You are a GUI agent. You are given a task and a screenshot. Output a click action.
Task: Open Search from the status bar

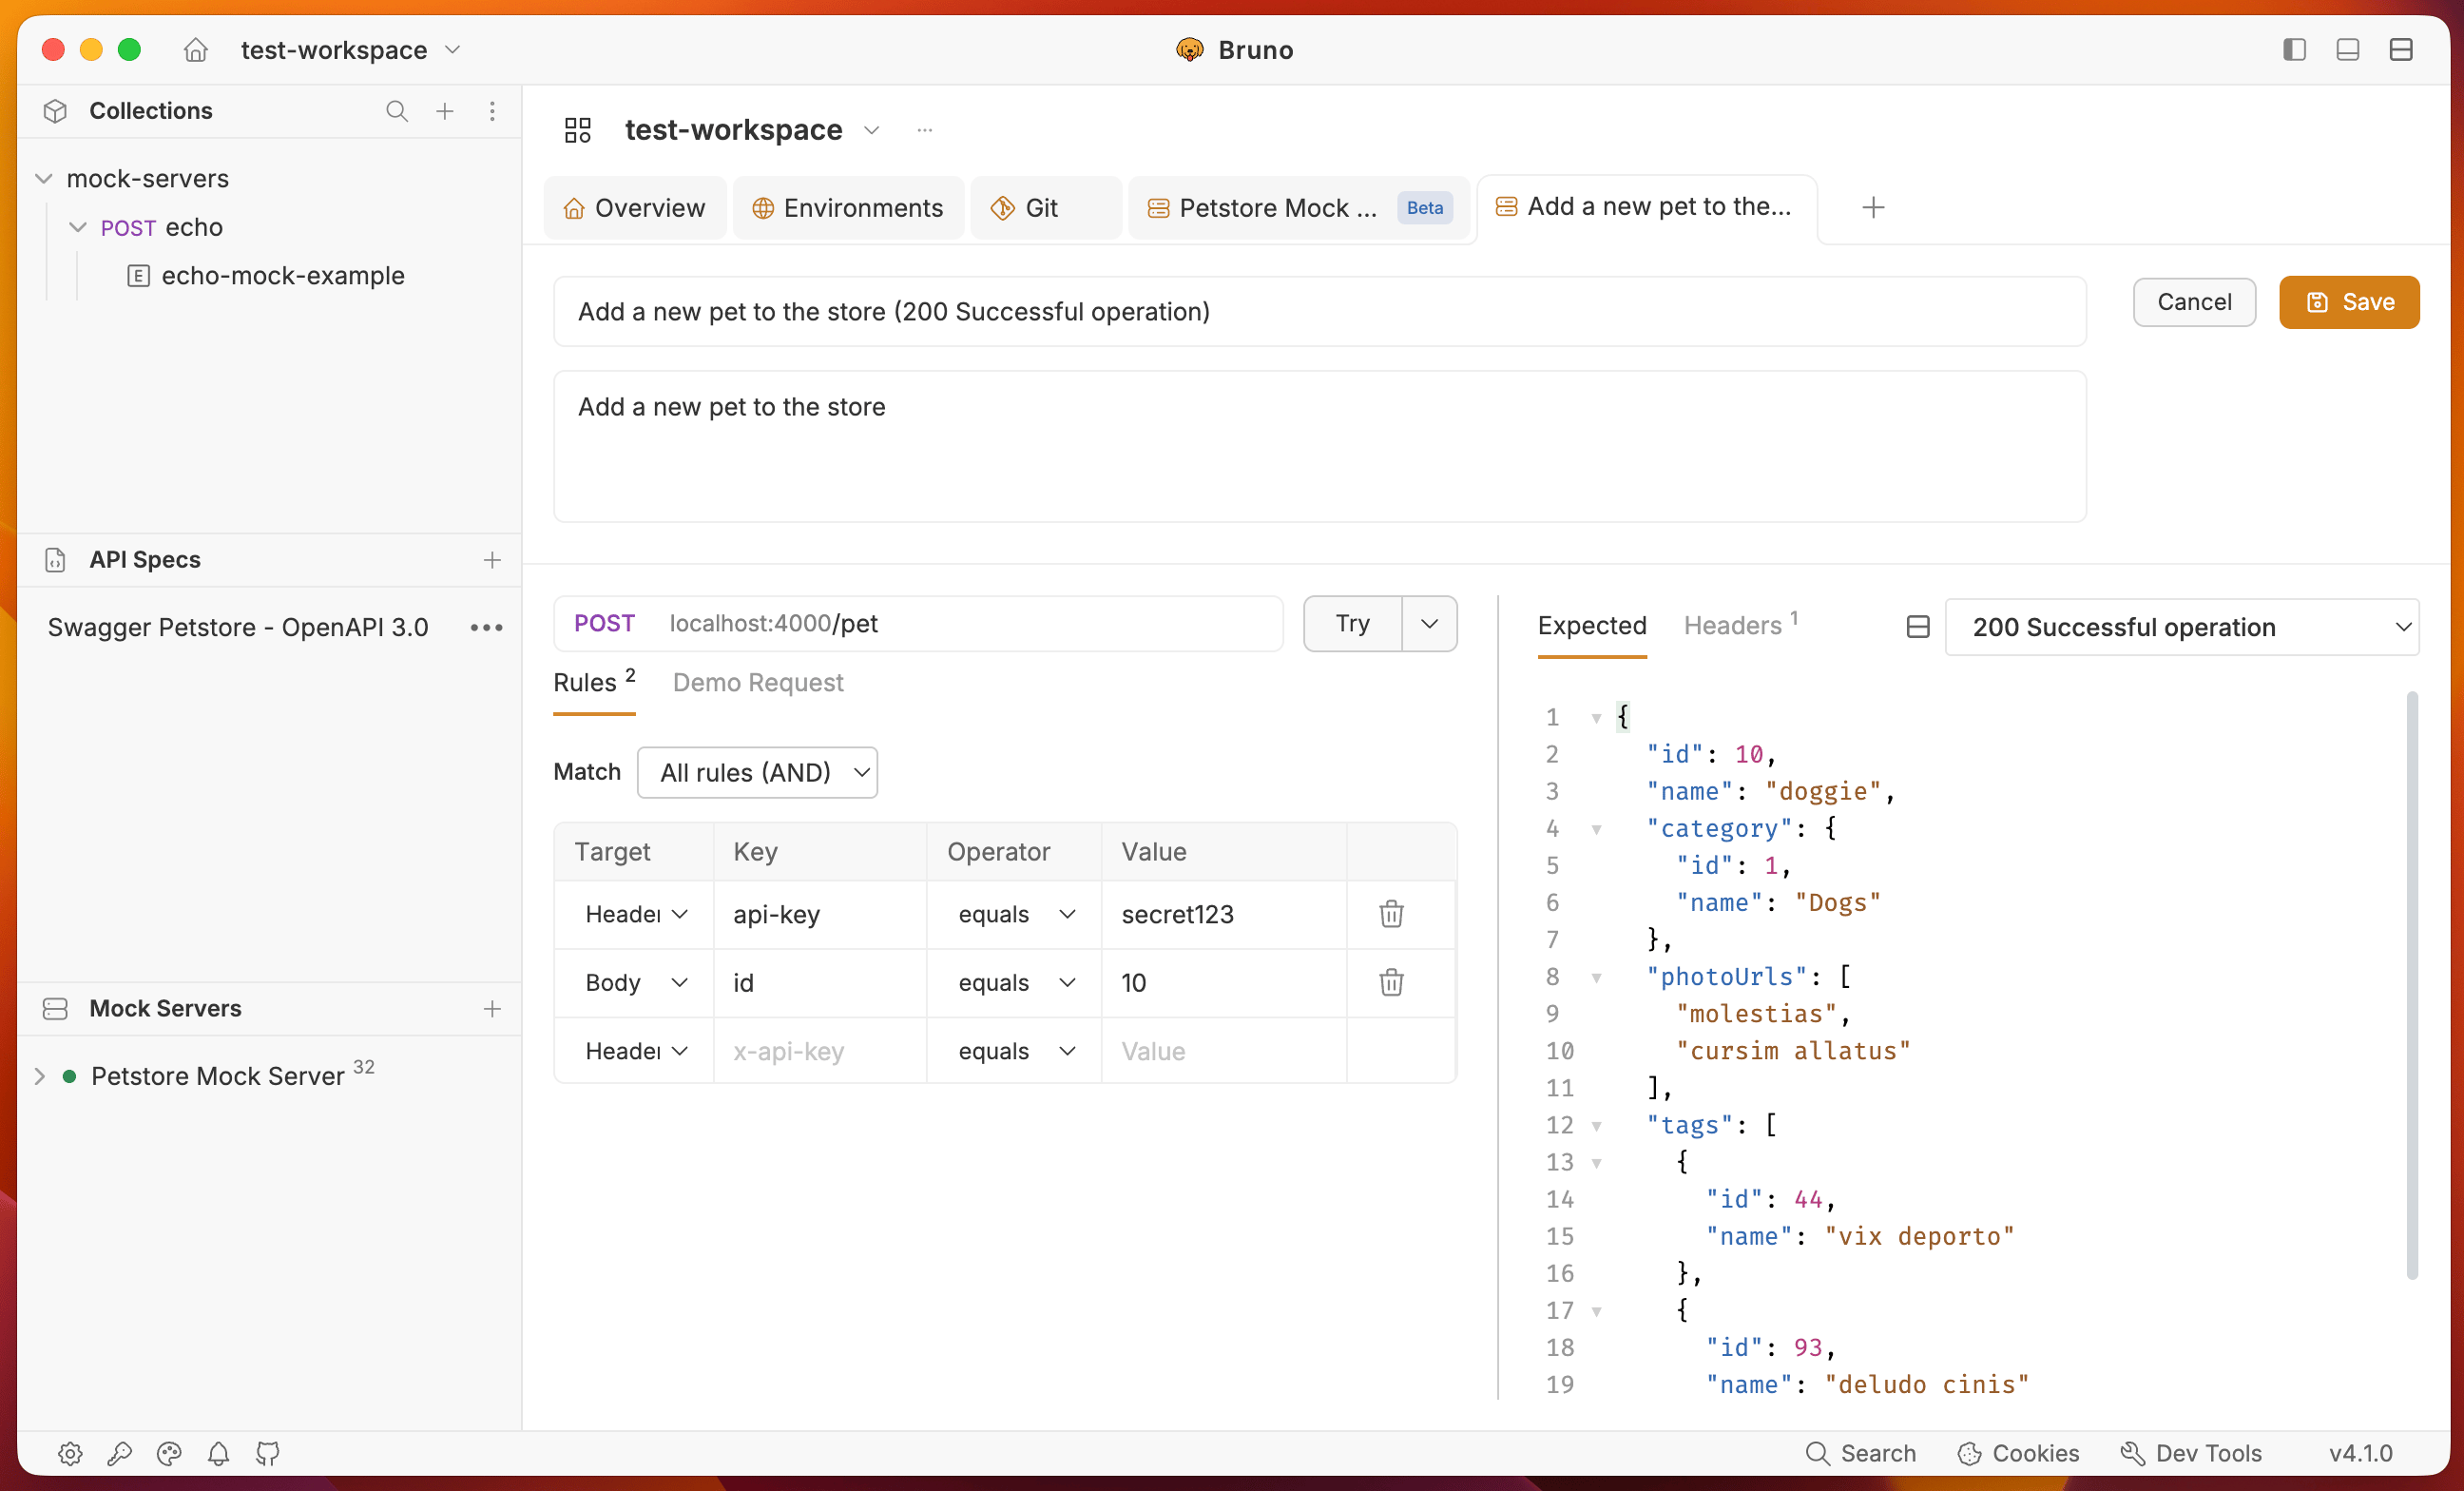(x=1860, y=1453)
